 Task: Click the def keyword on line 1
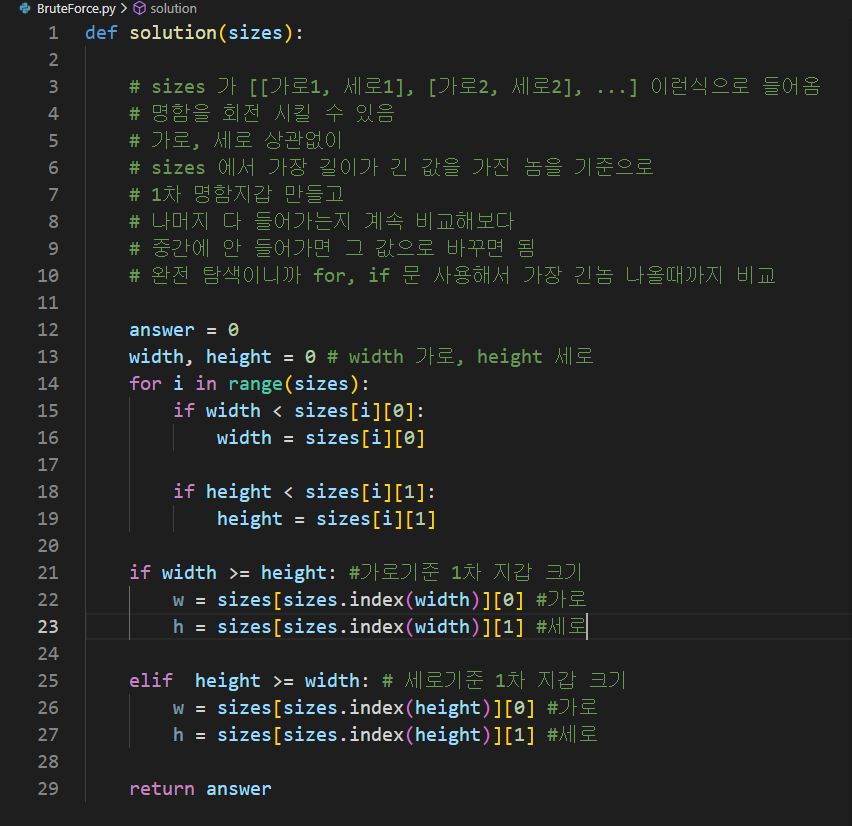102,33
